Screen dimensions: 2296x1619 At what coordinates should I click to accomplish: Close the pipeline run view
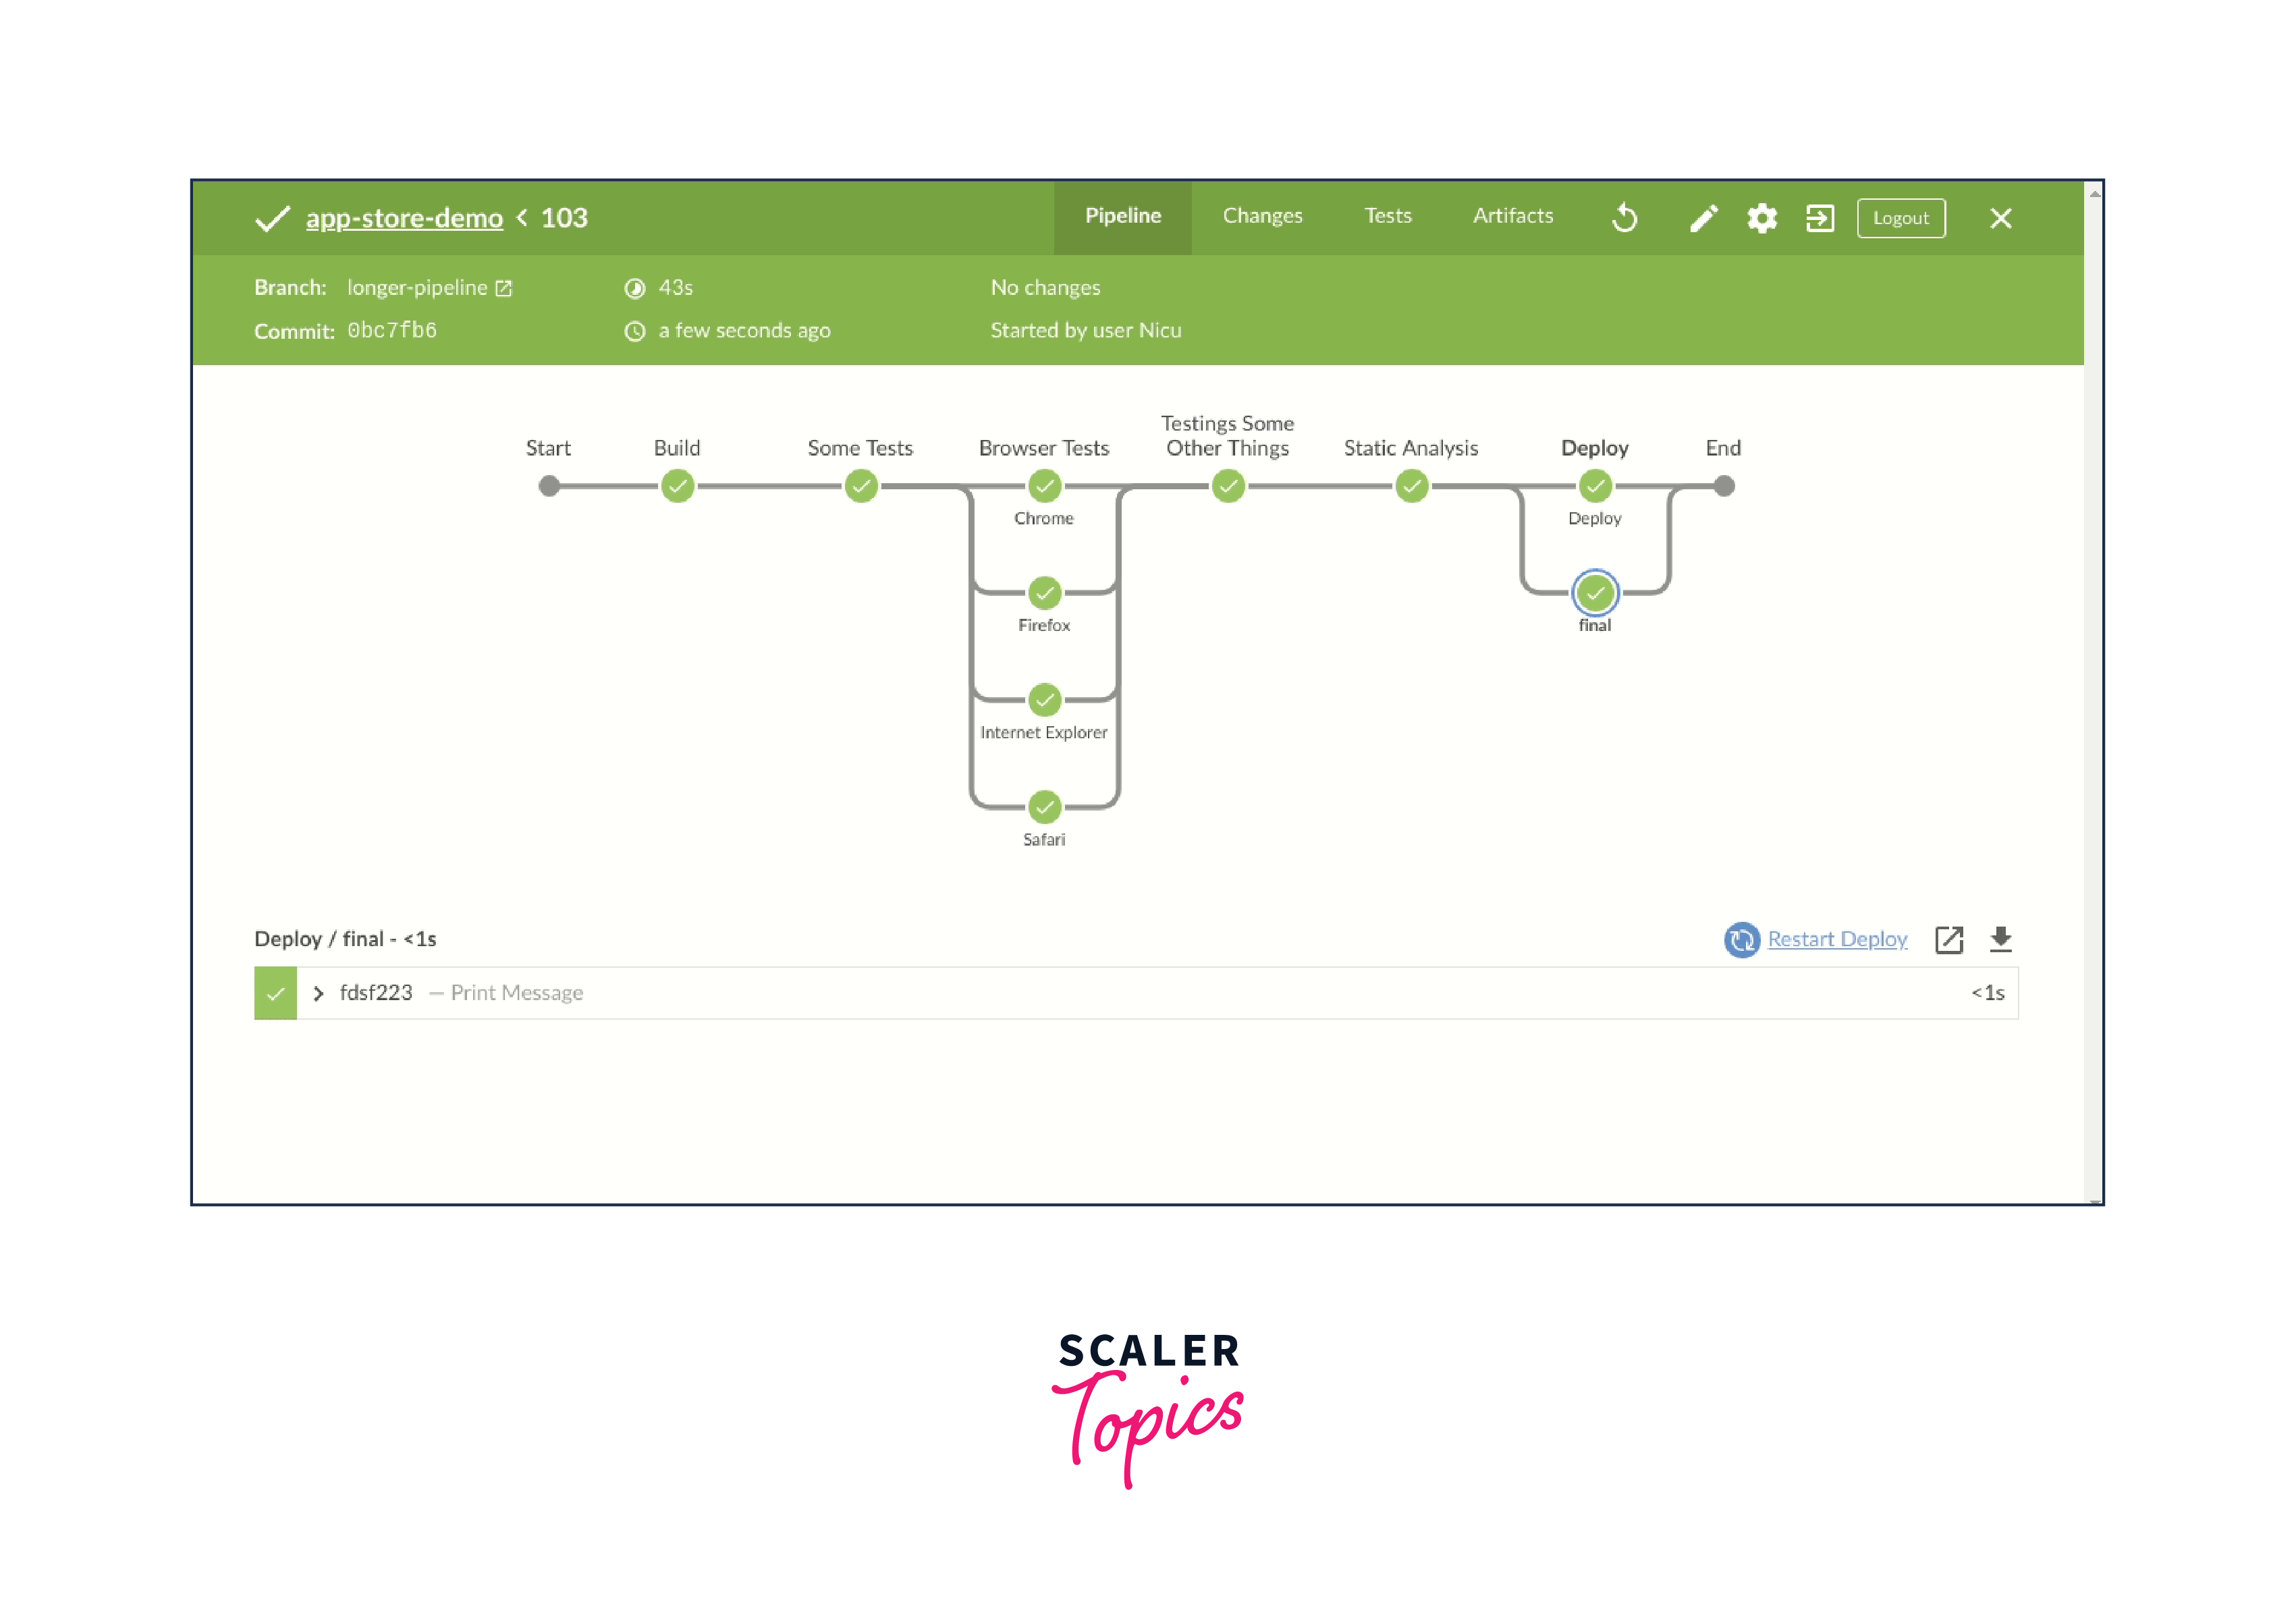click(2000, 218)
